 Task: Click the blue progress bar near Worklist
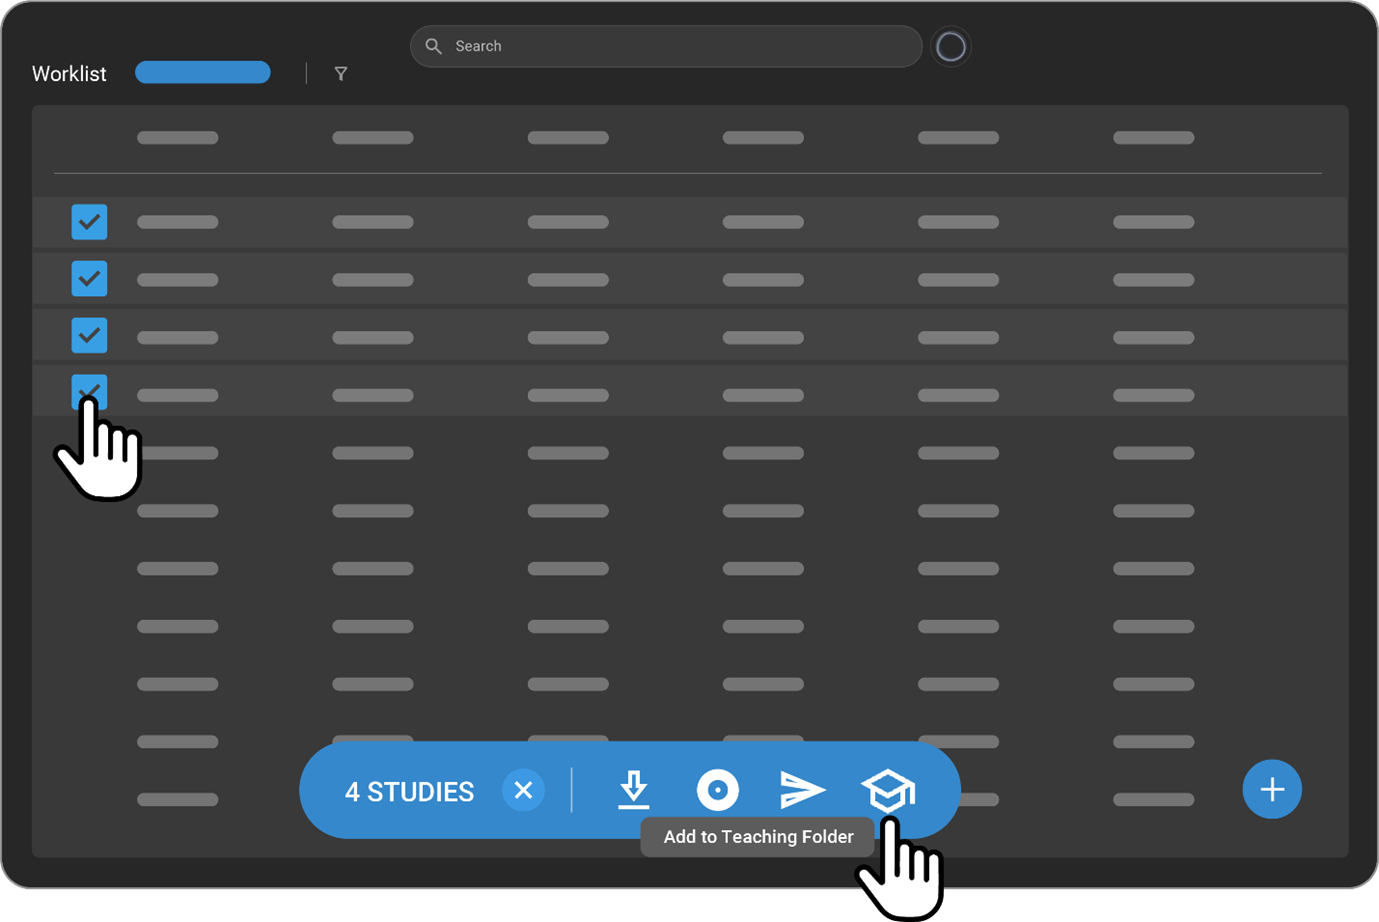point(203,72)
